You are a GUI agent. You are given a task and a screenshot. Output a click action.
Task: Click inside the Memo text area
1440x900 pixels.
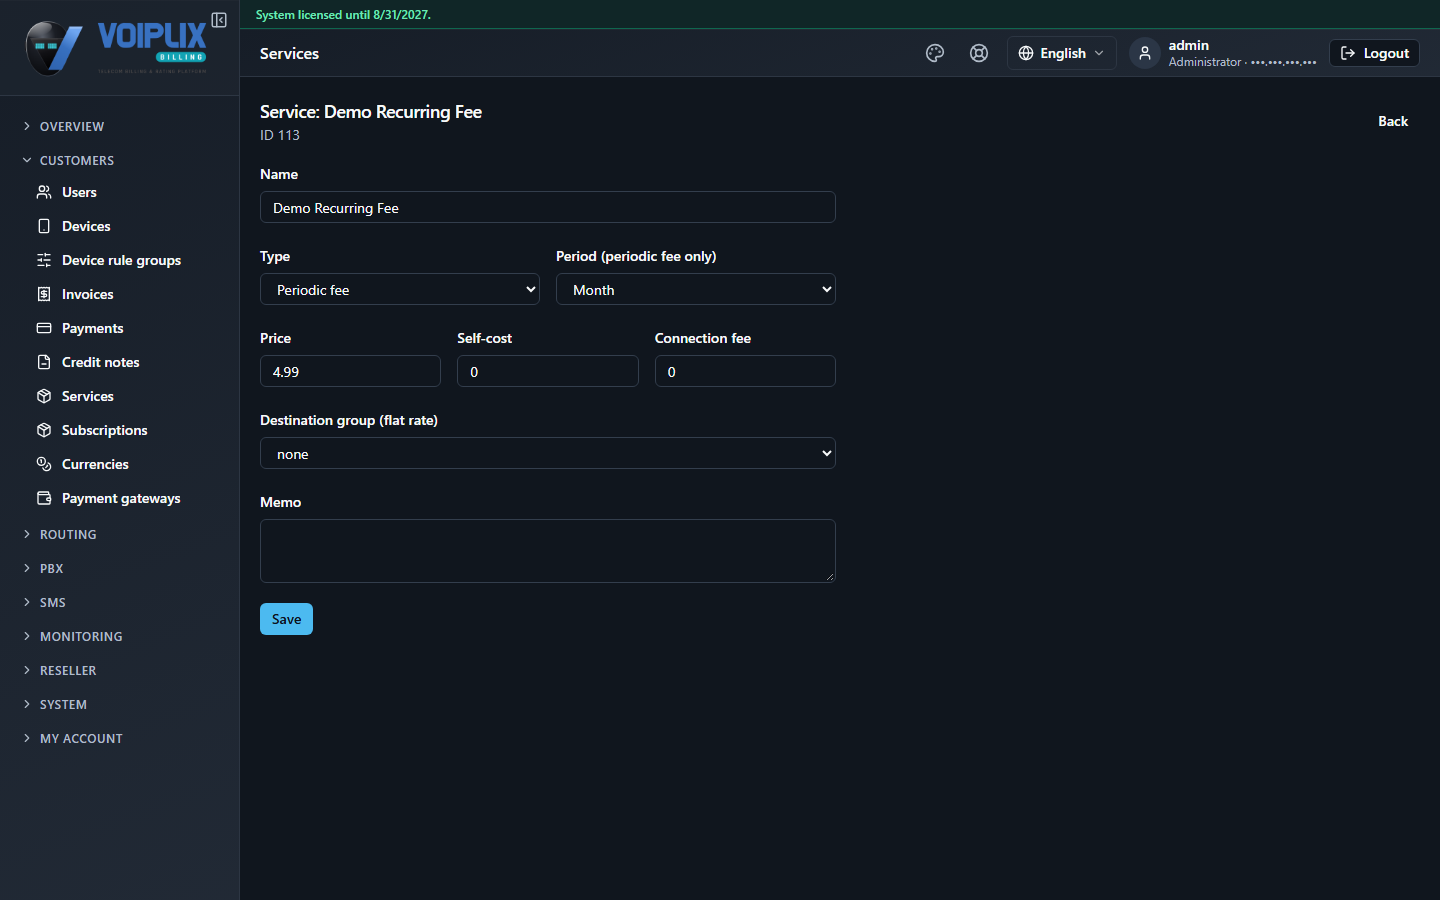pyautogui.click(x=548, y=551)
